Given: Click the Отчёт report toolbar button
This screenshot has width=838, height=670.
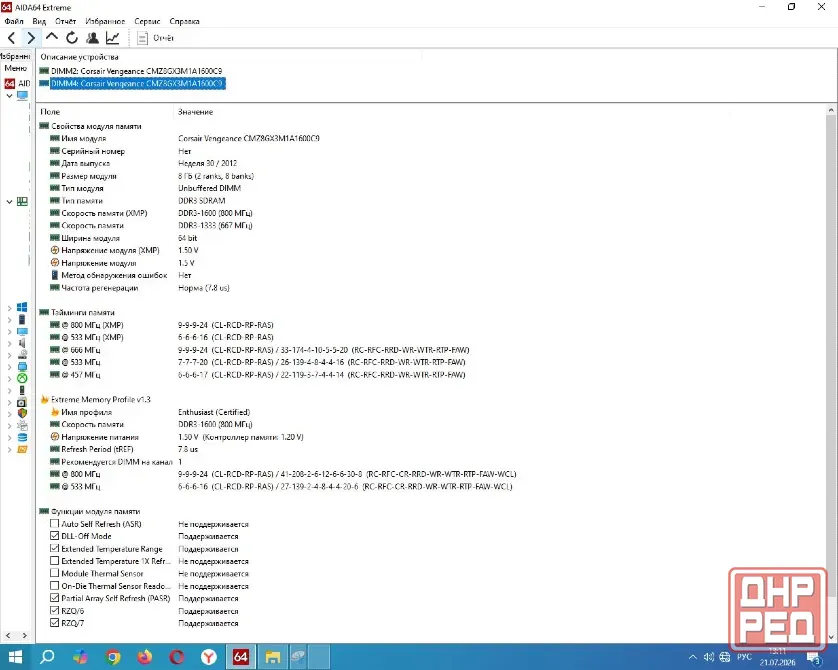Looking at the screenshot, I should (156, 38).
